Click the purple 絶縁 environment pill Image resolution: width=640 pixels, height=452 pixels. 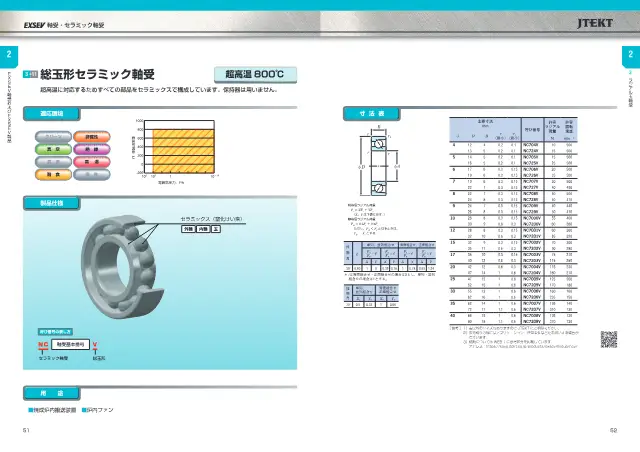[92, 149]
